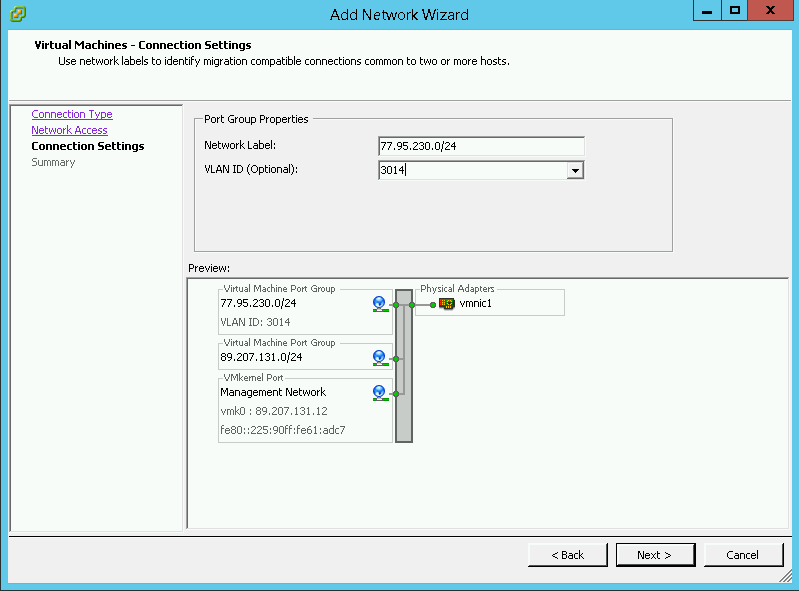Click the Management Network globe icon
799x591 pixels.
[x=379, y=393]
